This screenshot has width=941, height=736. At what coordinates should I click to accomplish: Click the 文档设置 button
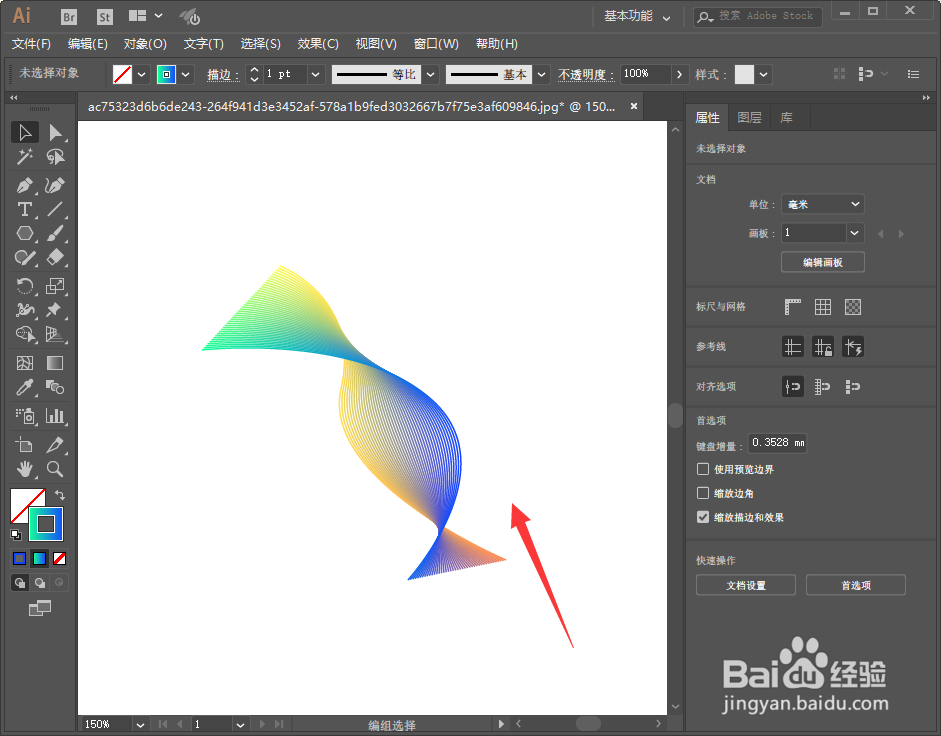pyautogui.click(x=746, y=585)
